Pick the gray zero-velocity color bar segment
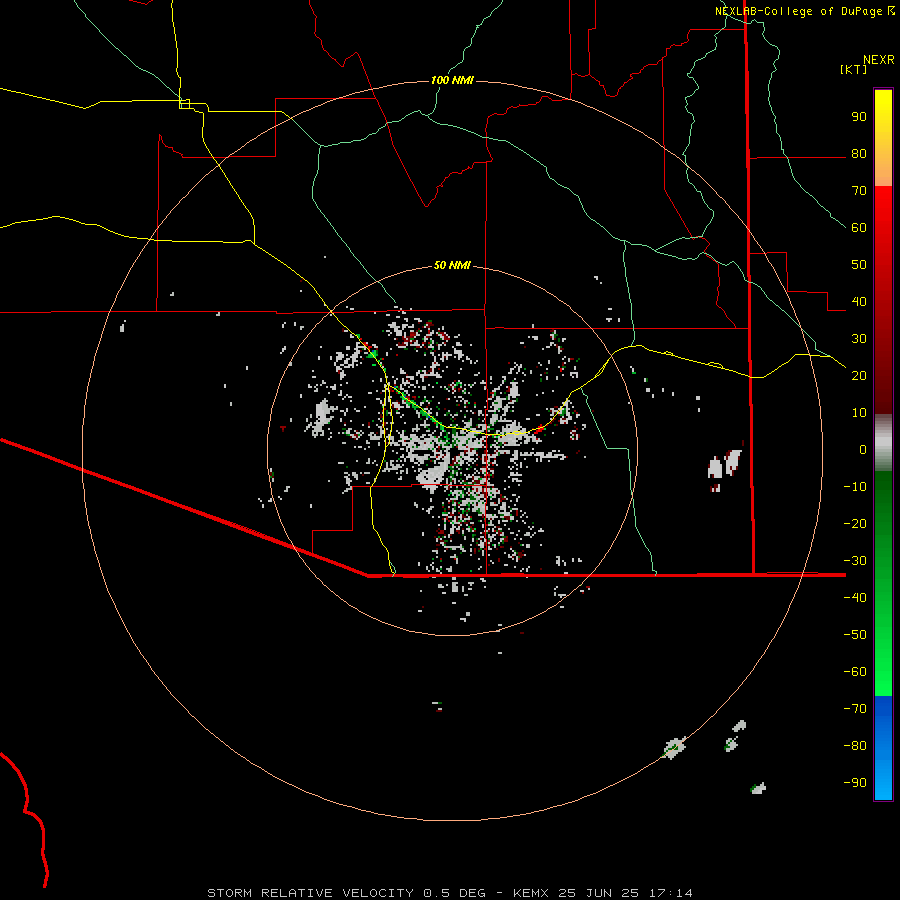The width and height of the screenshot is (900, 900). tap(883, 443)
